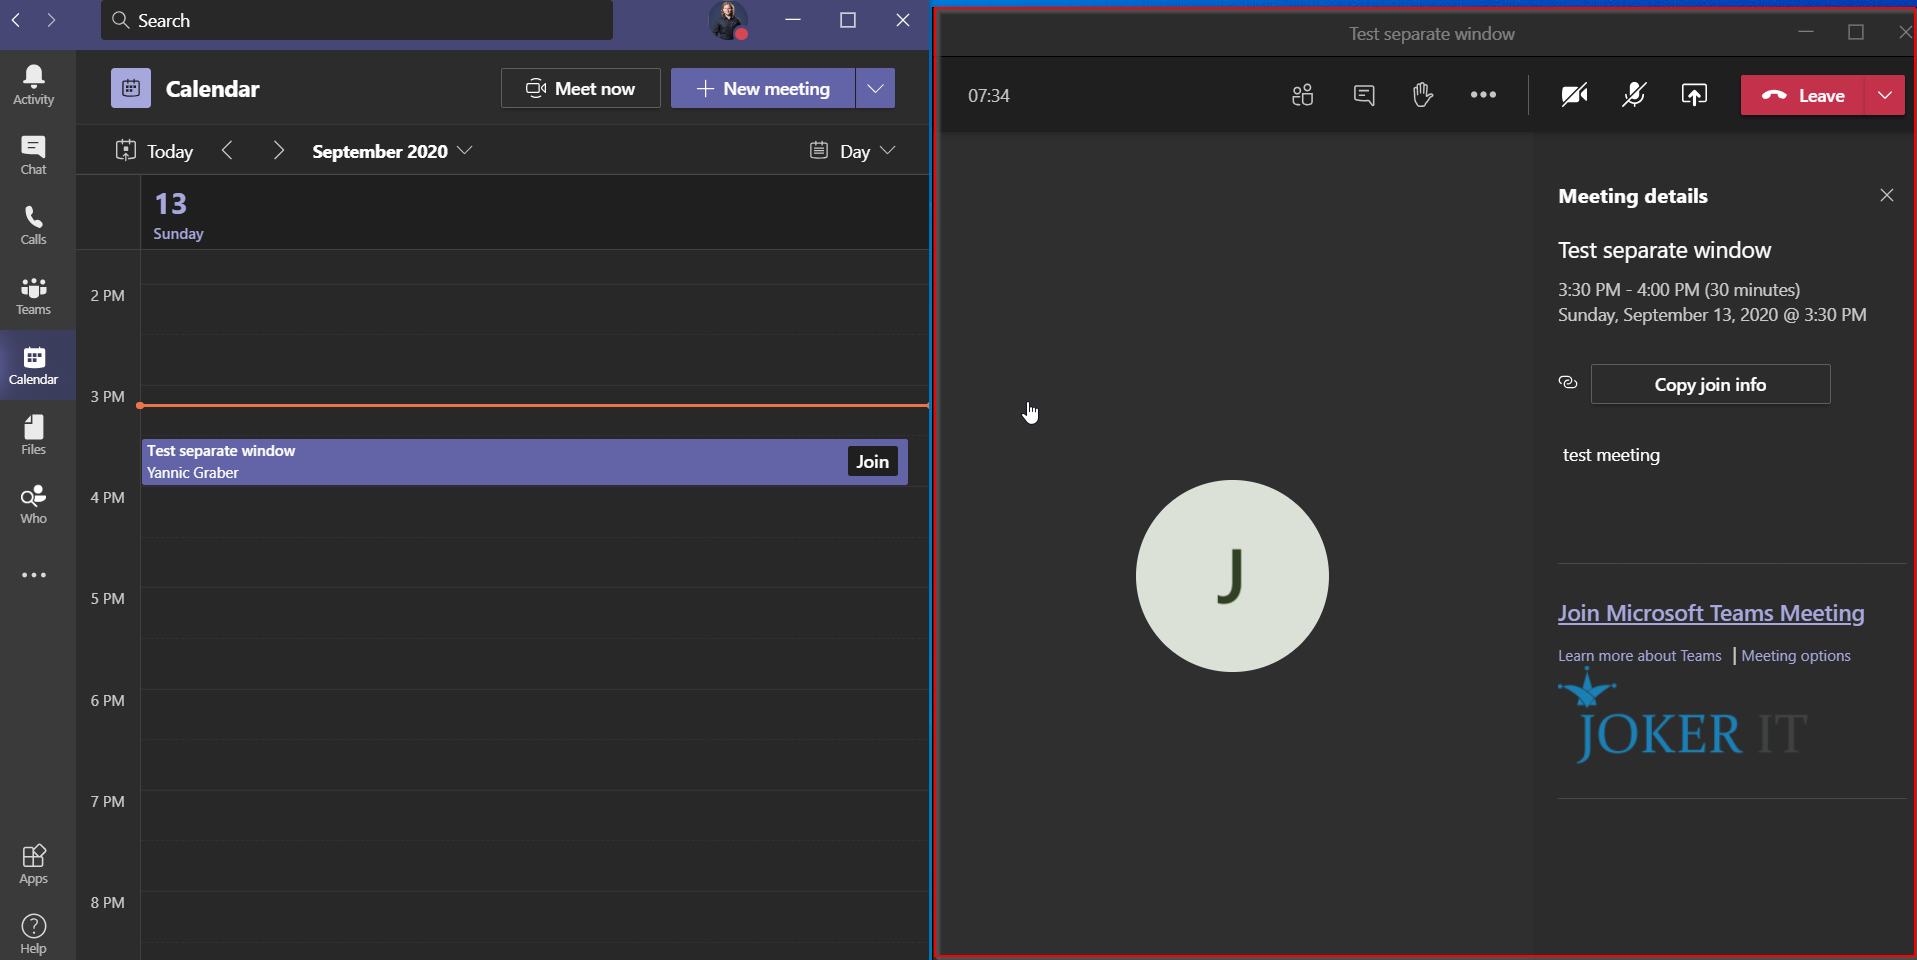The image size is (1917, 960).
Task: Expand the Leave options arrow
Action: click(x=1885, y=95)
